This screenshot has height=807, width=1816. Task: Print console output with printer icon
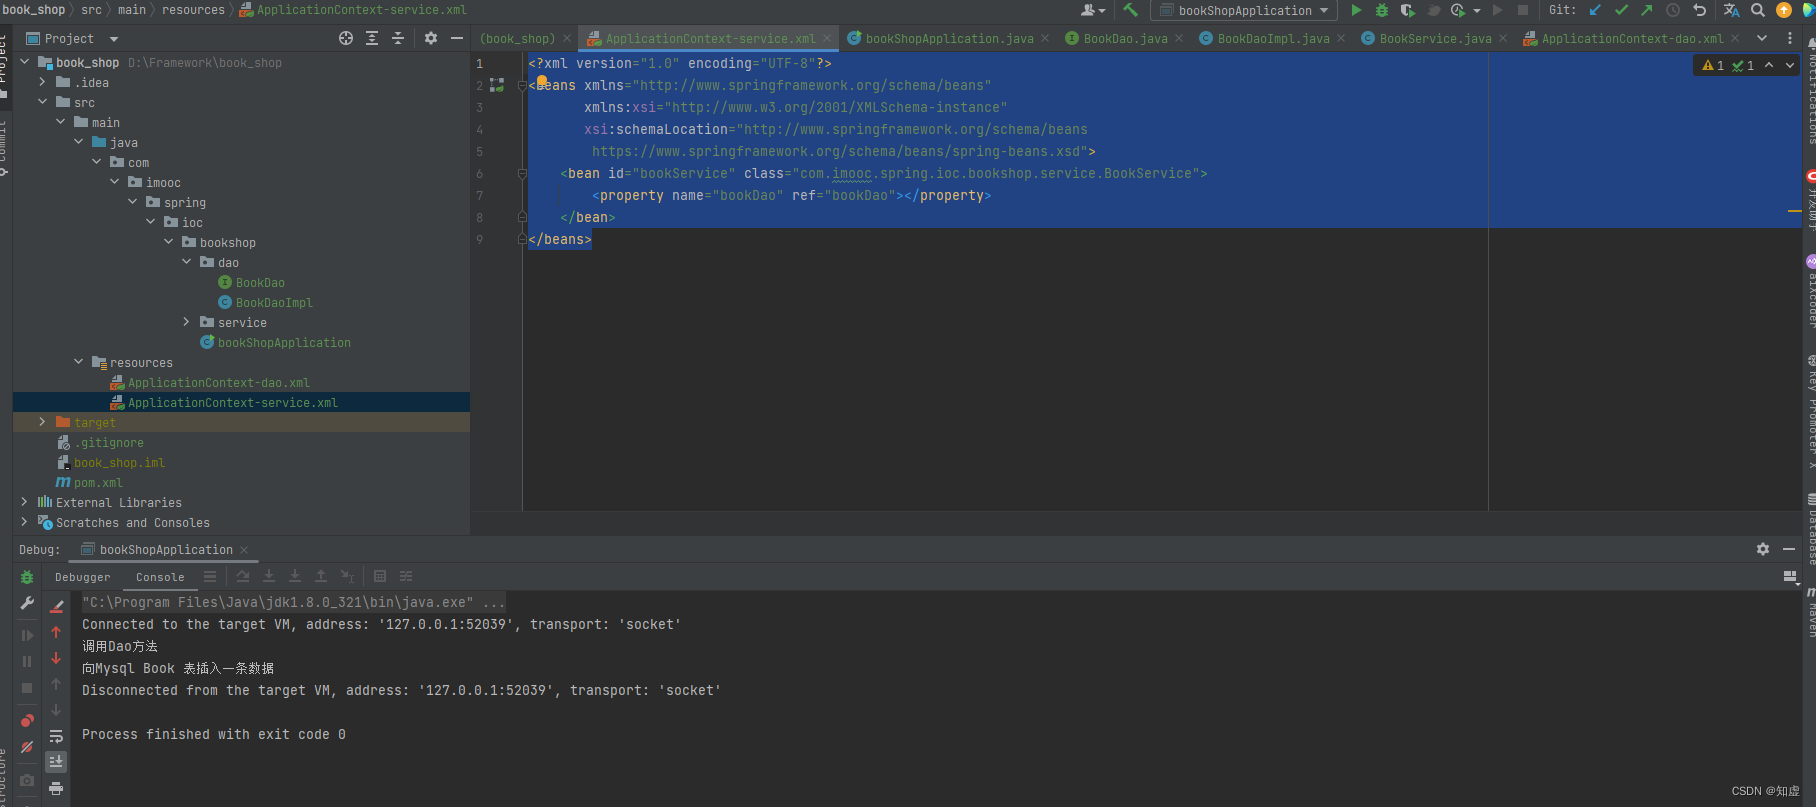[56, 788]
